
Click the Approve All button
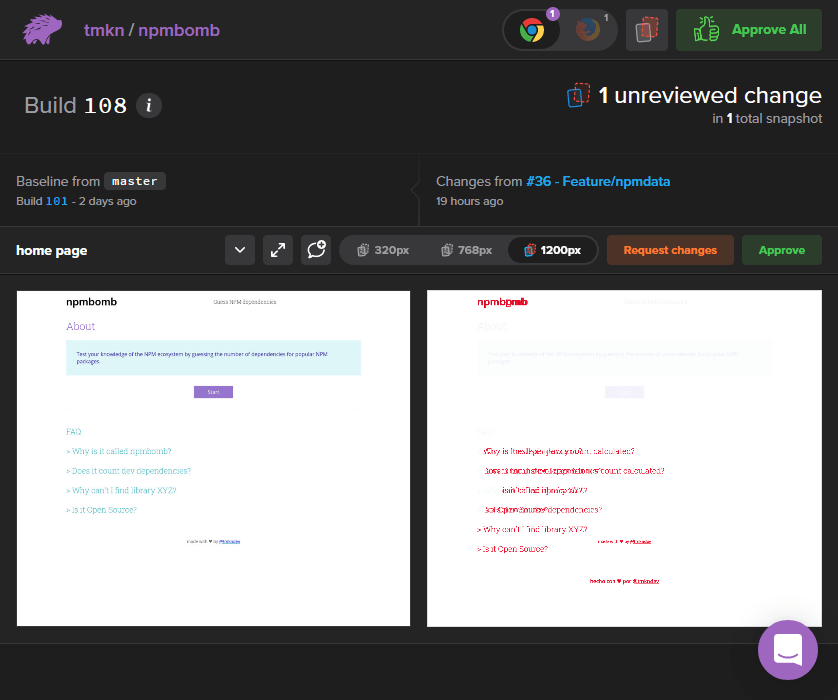pyautogui.click(x=749, y=30)
